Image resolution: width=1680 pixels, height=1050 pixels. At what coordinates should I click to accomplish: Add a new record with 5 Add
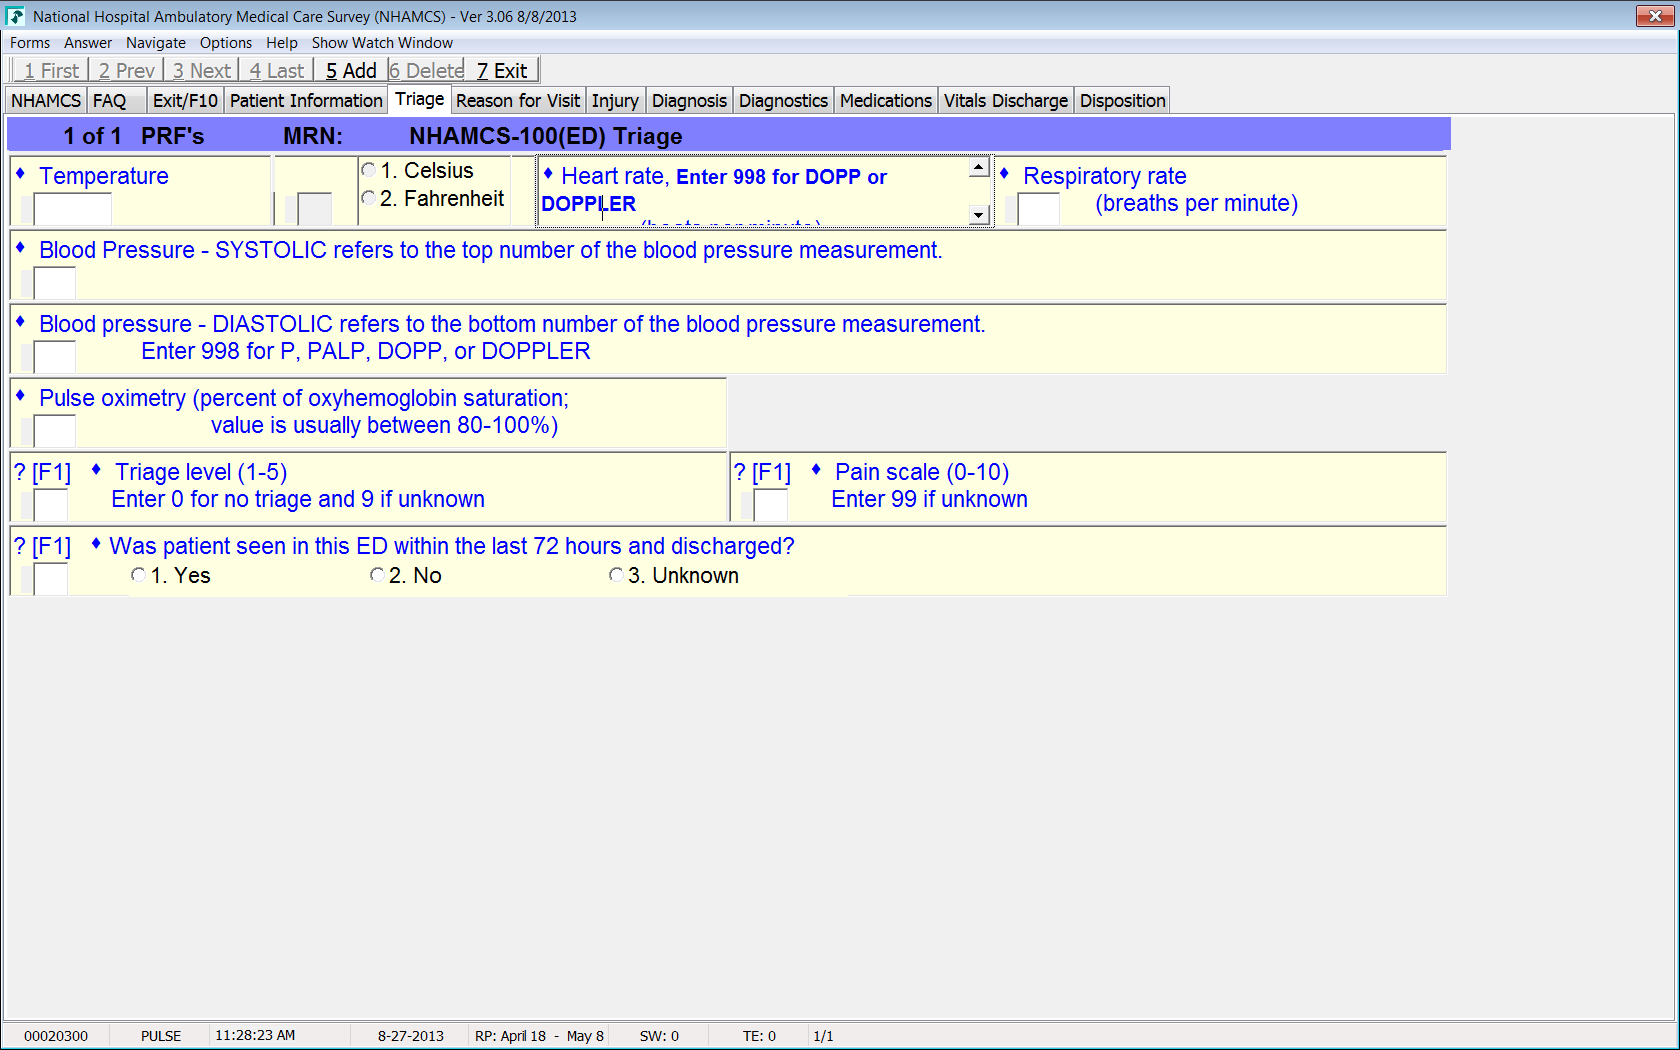pos(351,70)
